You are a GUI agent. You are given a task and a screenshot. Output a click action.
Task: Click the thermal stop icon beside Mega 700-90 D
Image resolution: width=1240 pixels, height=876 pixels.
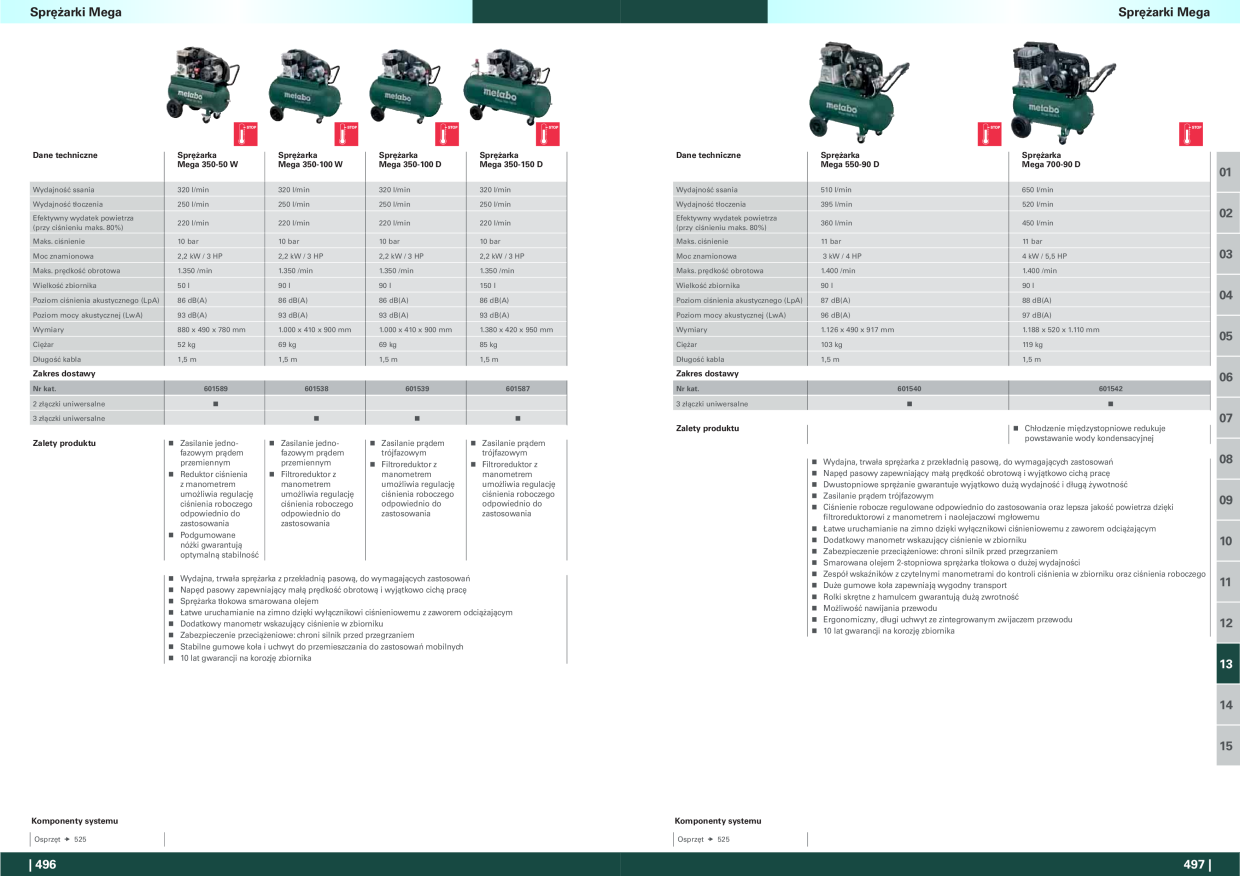click(1190, 133)
